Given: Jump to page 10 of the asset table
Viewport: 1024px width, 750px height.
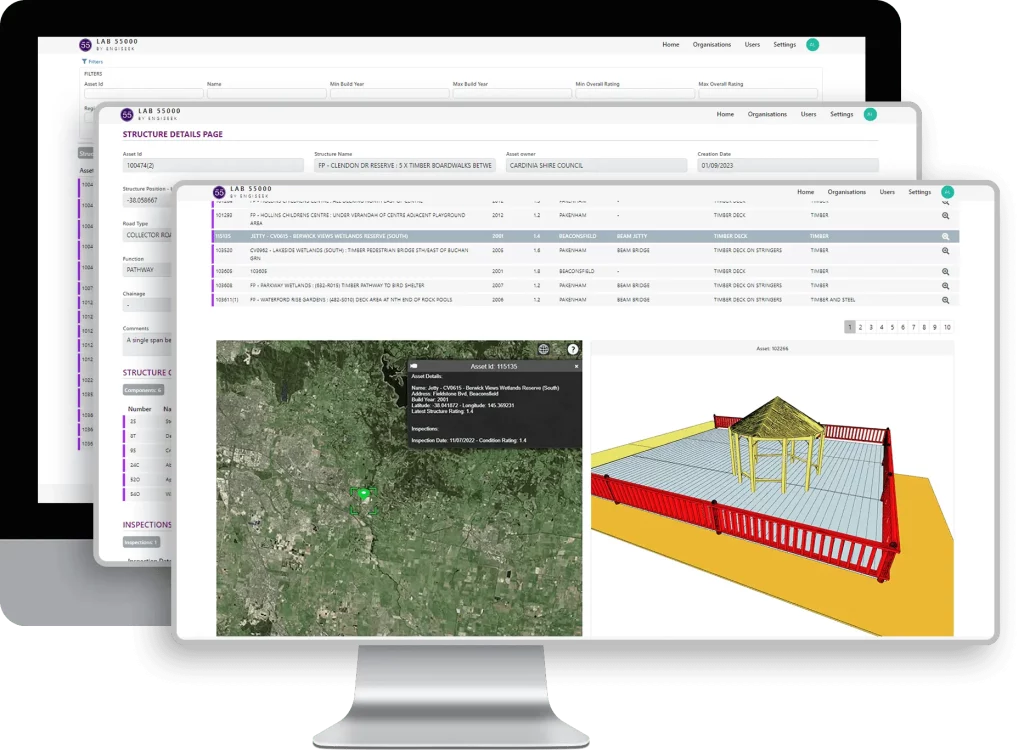Looking at the screenshot, I should [x=946, y=327].
